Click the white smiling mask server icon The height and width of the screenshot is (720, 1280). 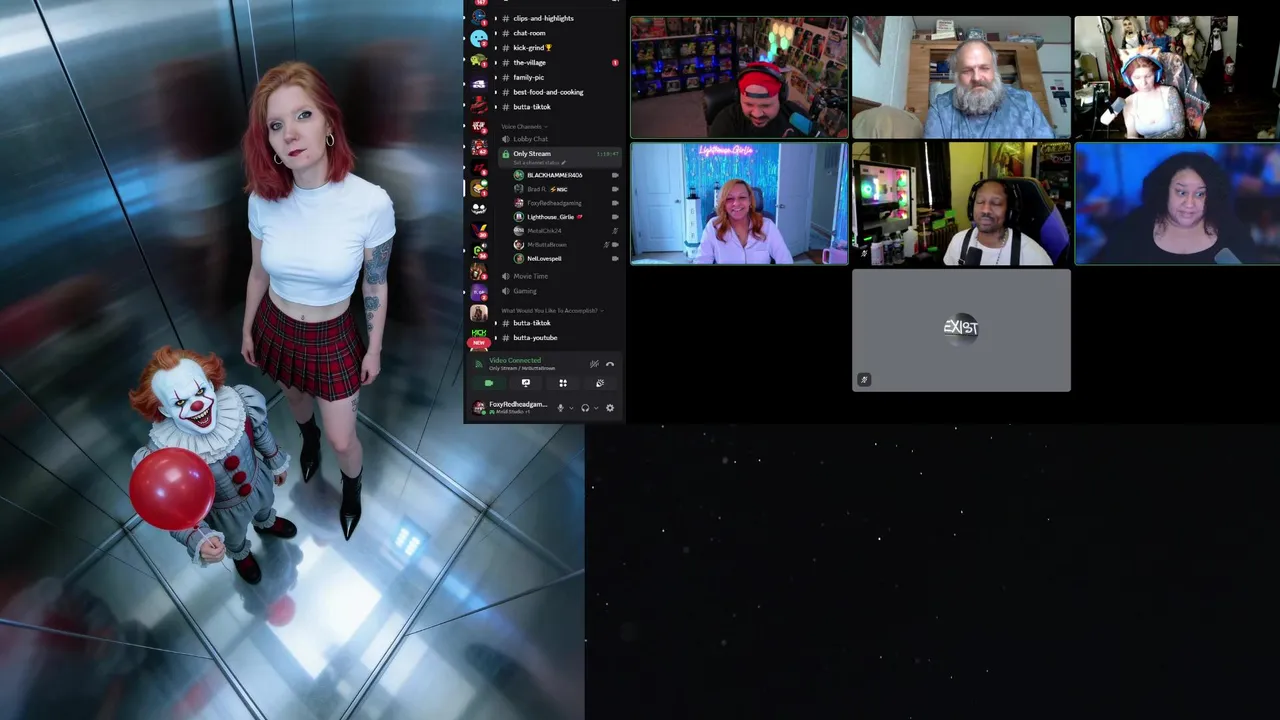coord(479,209)
